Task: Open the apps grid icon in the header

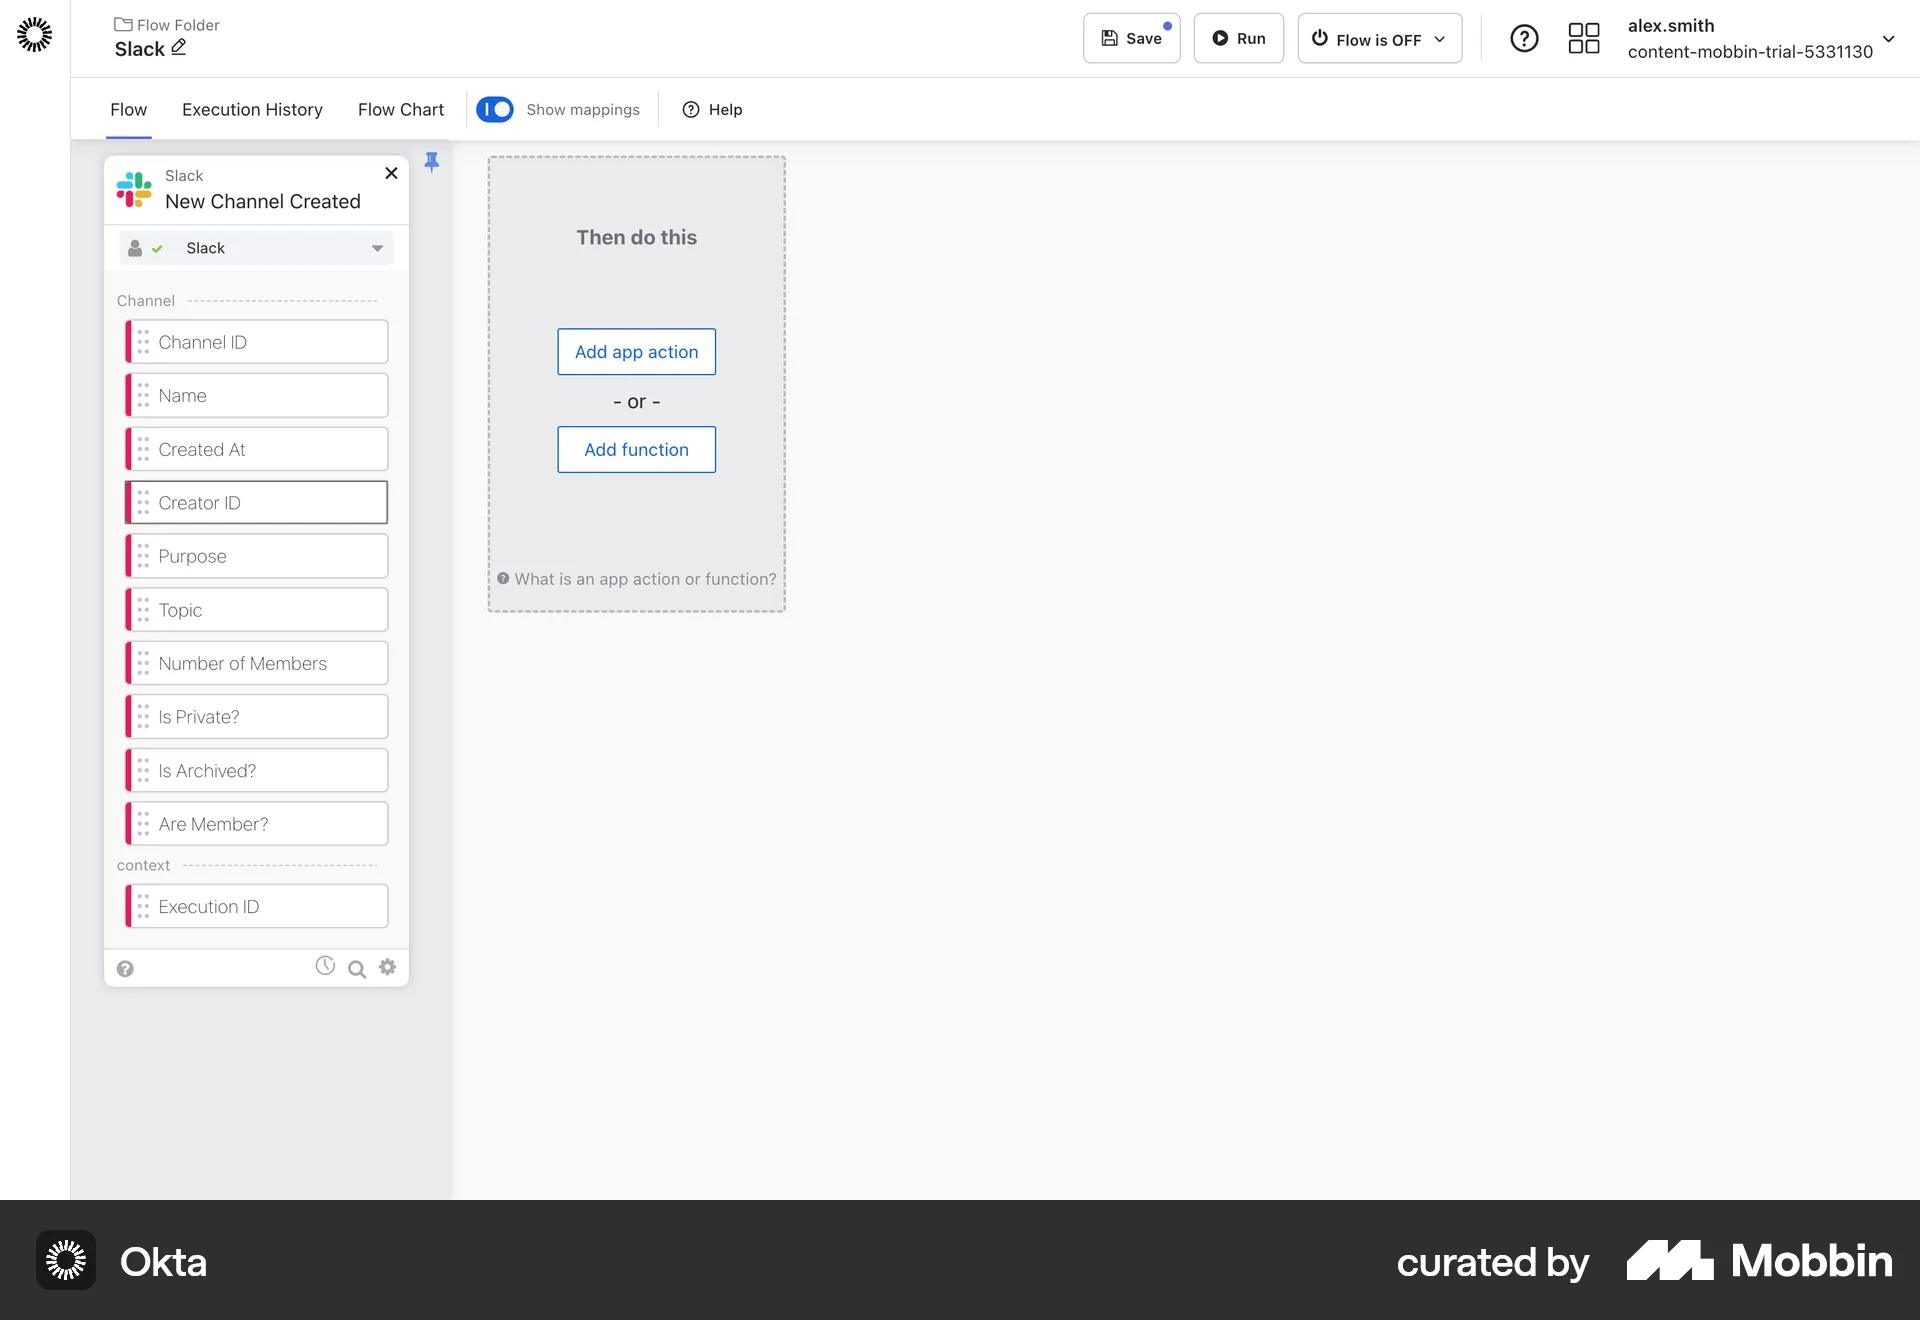Action: point(1583,38)
